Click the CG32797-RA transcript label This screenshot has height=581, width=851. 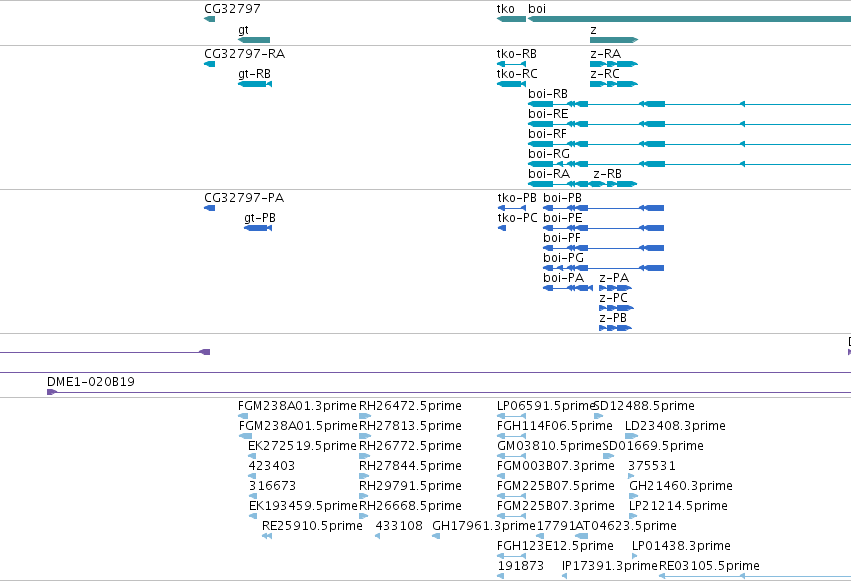pyautogui.click(x=244, y=54)
